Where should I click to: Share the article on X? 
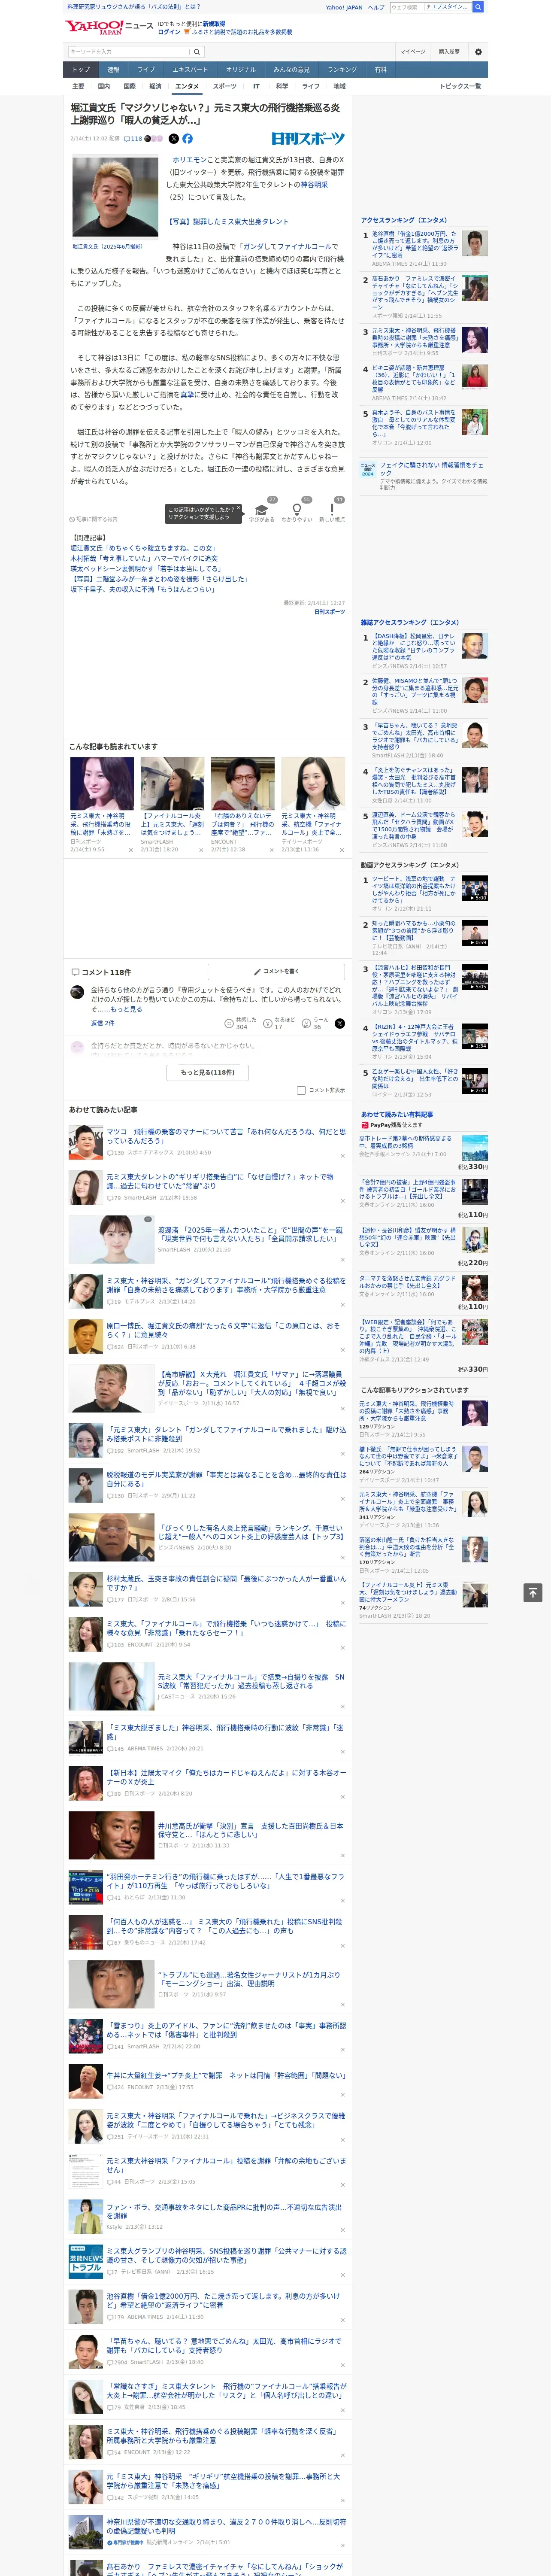[x=174, y=139]
